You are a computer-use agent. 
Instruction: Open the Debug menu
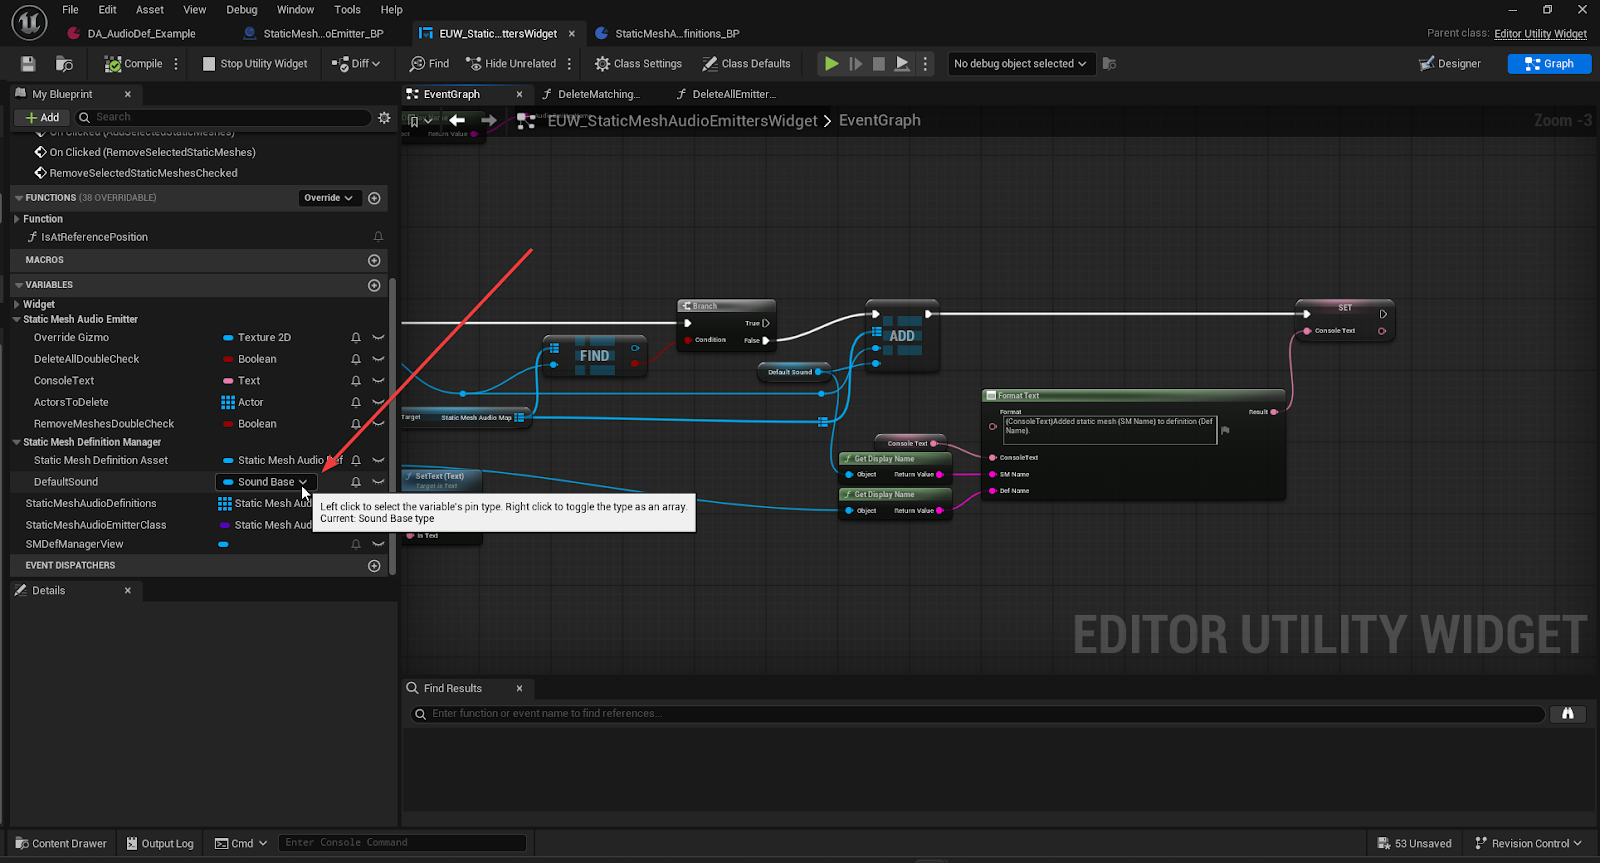[241, 9]
